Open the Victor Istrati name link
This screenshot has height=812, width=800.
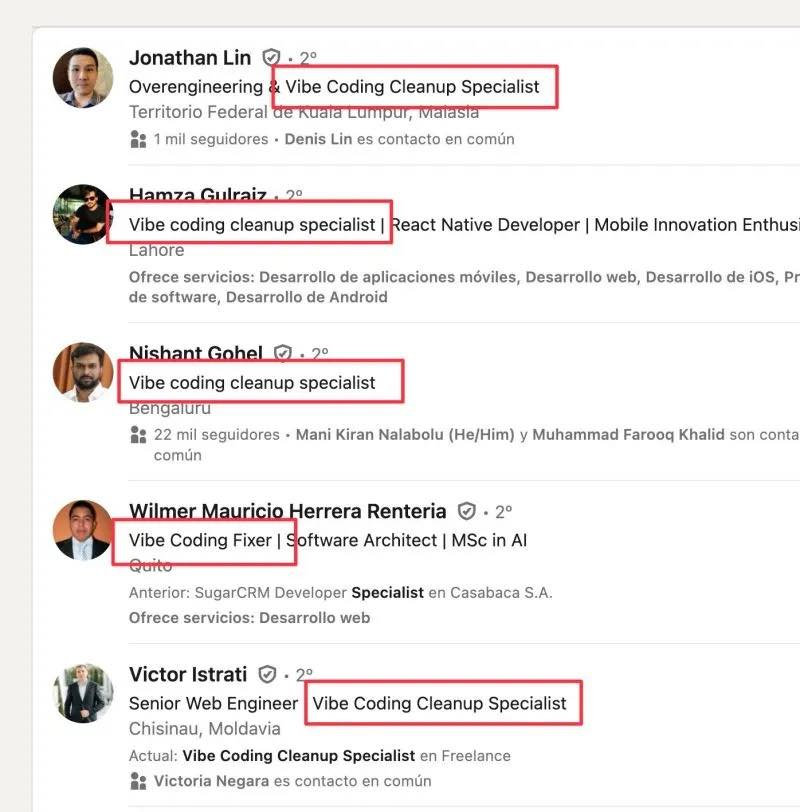188,674
